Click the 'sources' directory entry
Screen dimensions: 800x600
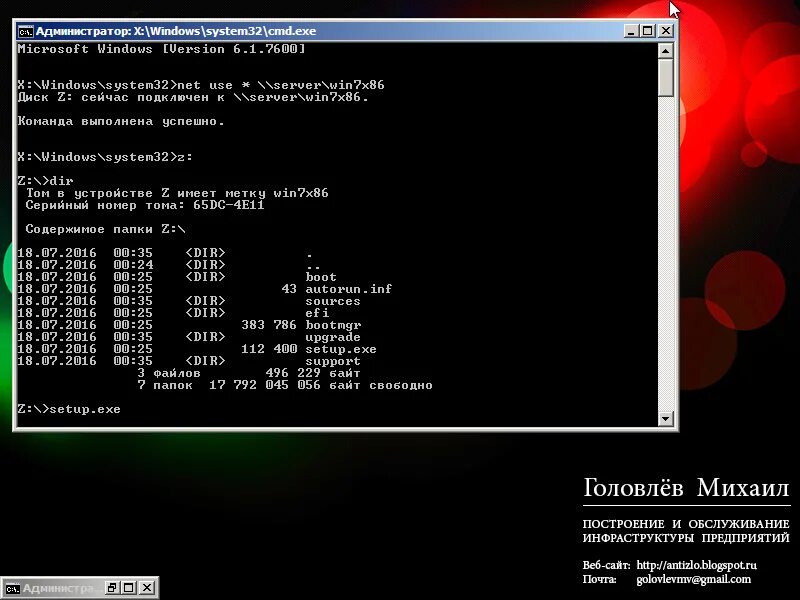333,301
